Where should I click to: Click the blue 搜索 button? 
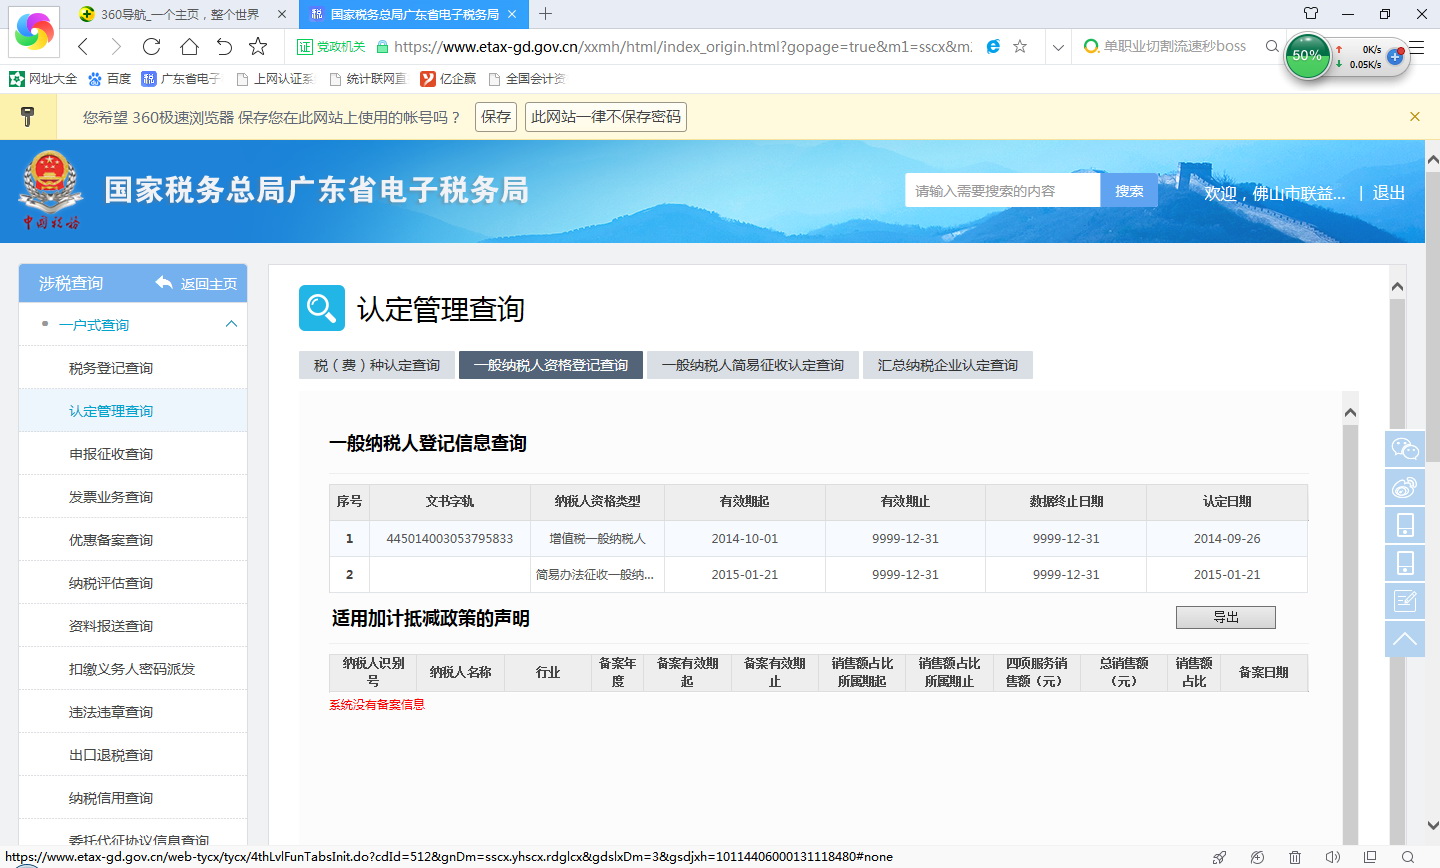coord(1129,191)
